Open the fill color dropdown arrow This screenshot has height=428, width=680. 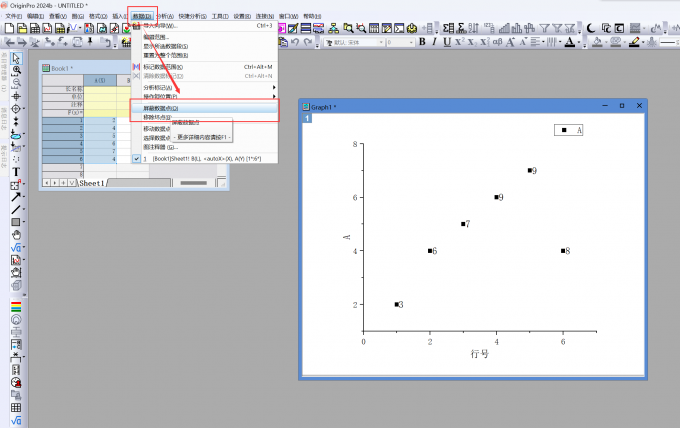pos(605,42)
